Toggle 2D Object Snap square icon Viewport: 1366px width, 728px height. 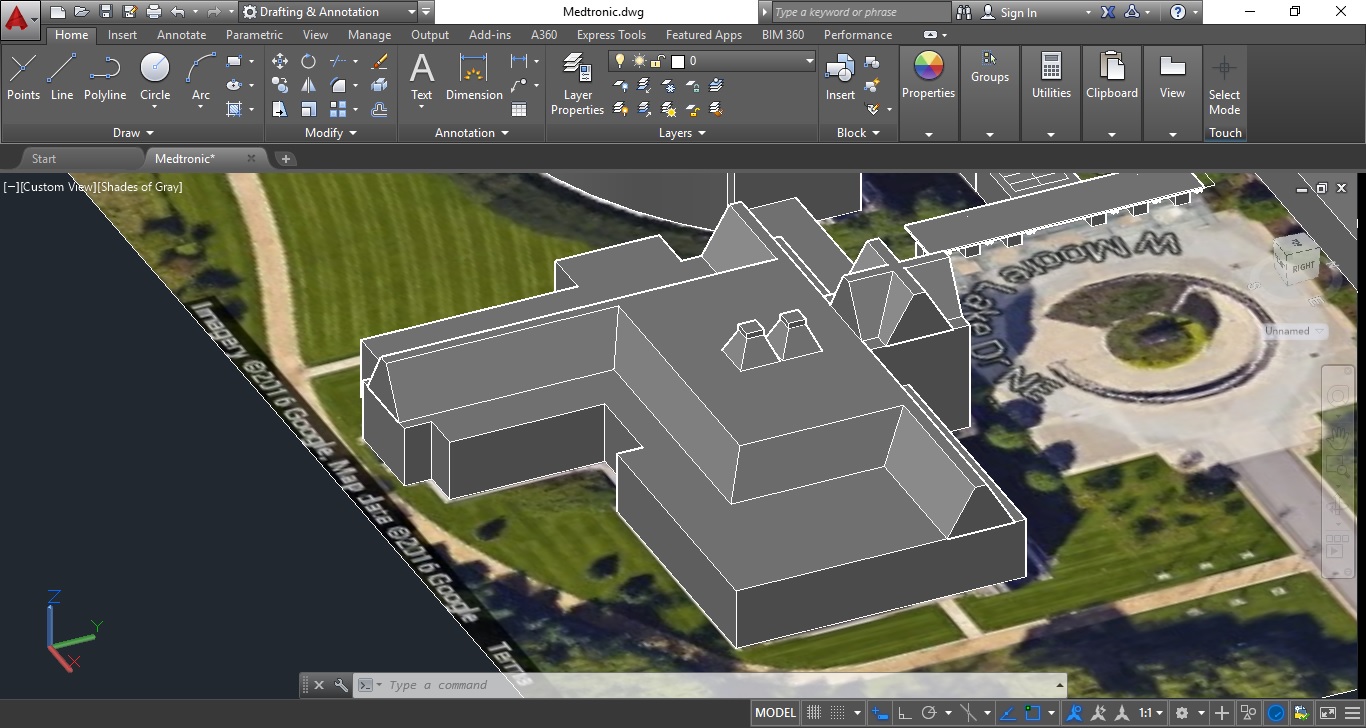[1034, 713]
